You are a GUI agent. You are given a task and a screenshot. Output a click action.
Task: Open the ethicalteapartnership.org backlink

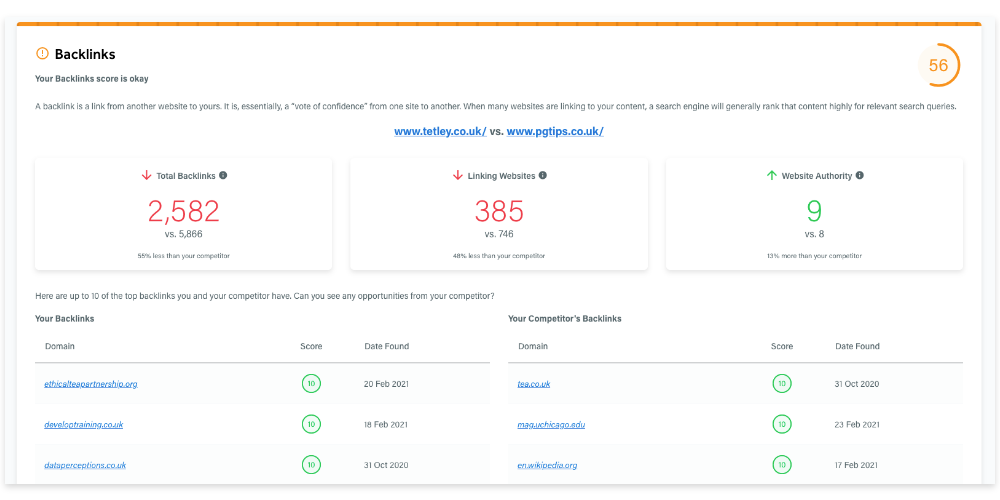[x=91, y=384]
